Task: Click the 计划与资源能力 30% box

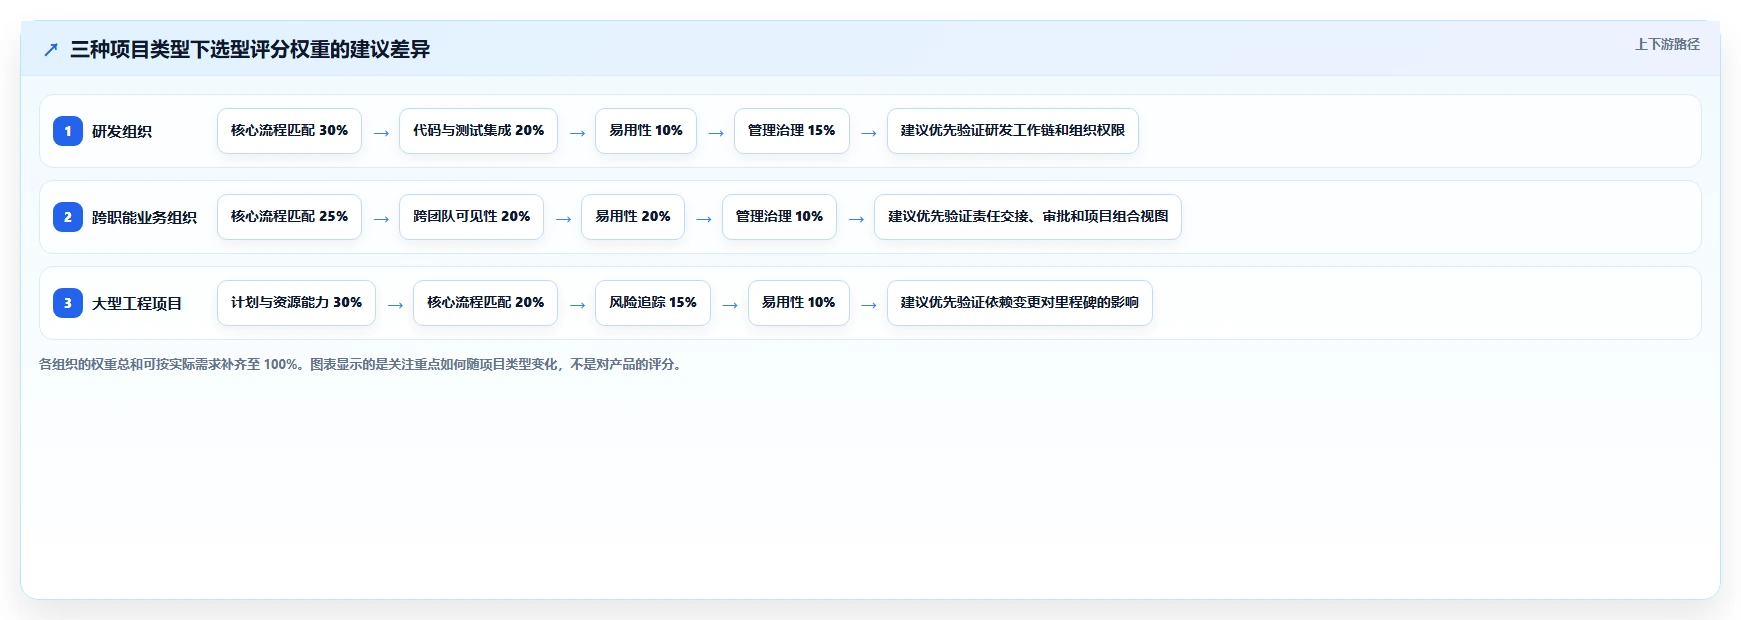Action: coord(296,303)
